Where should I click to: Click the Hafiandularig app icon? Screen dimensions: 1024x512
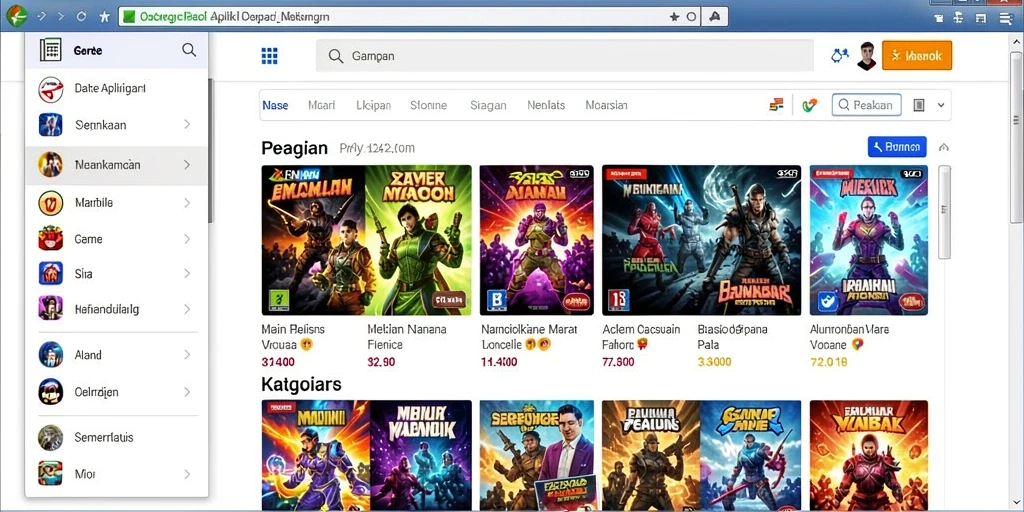[x=50, y=308]
